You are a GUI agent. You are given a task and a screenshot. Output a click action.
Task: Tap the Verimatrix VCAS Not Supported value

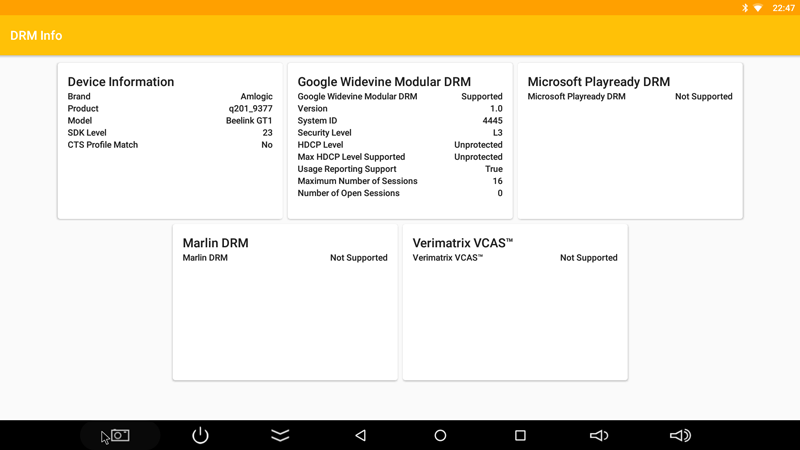pyautogui.click(x=589, y=258)
